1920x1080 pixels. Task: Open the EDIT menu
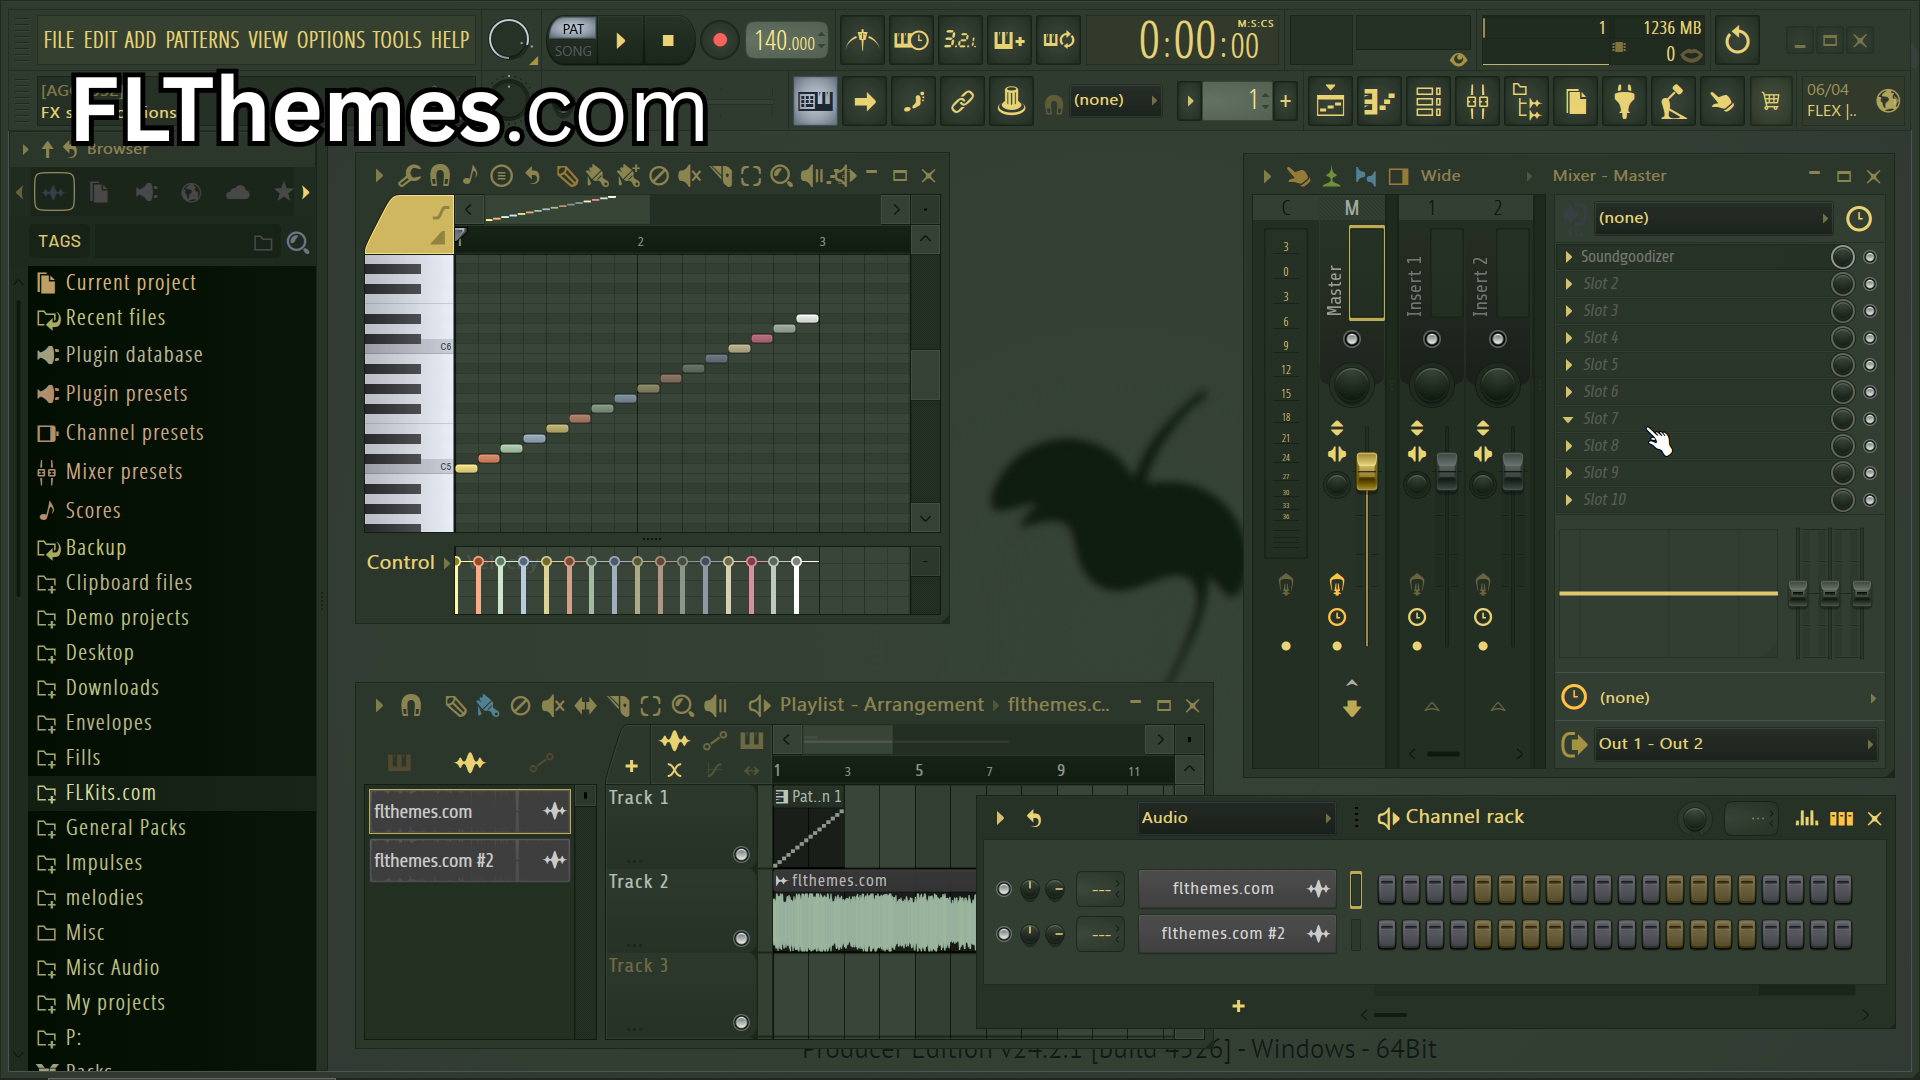(100, 40)
